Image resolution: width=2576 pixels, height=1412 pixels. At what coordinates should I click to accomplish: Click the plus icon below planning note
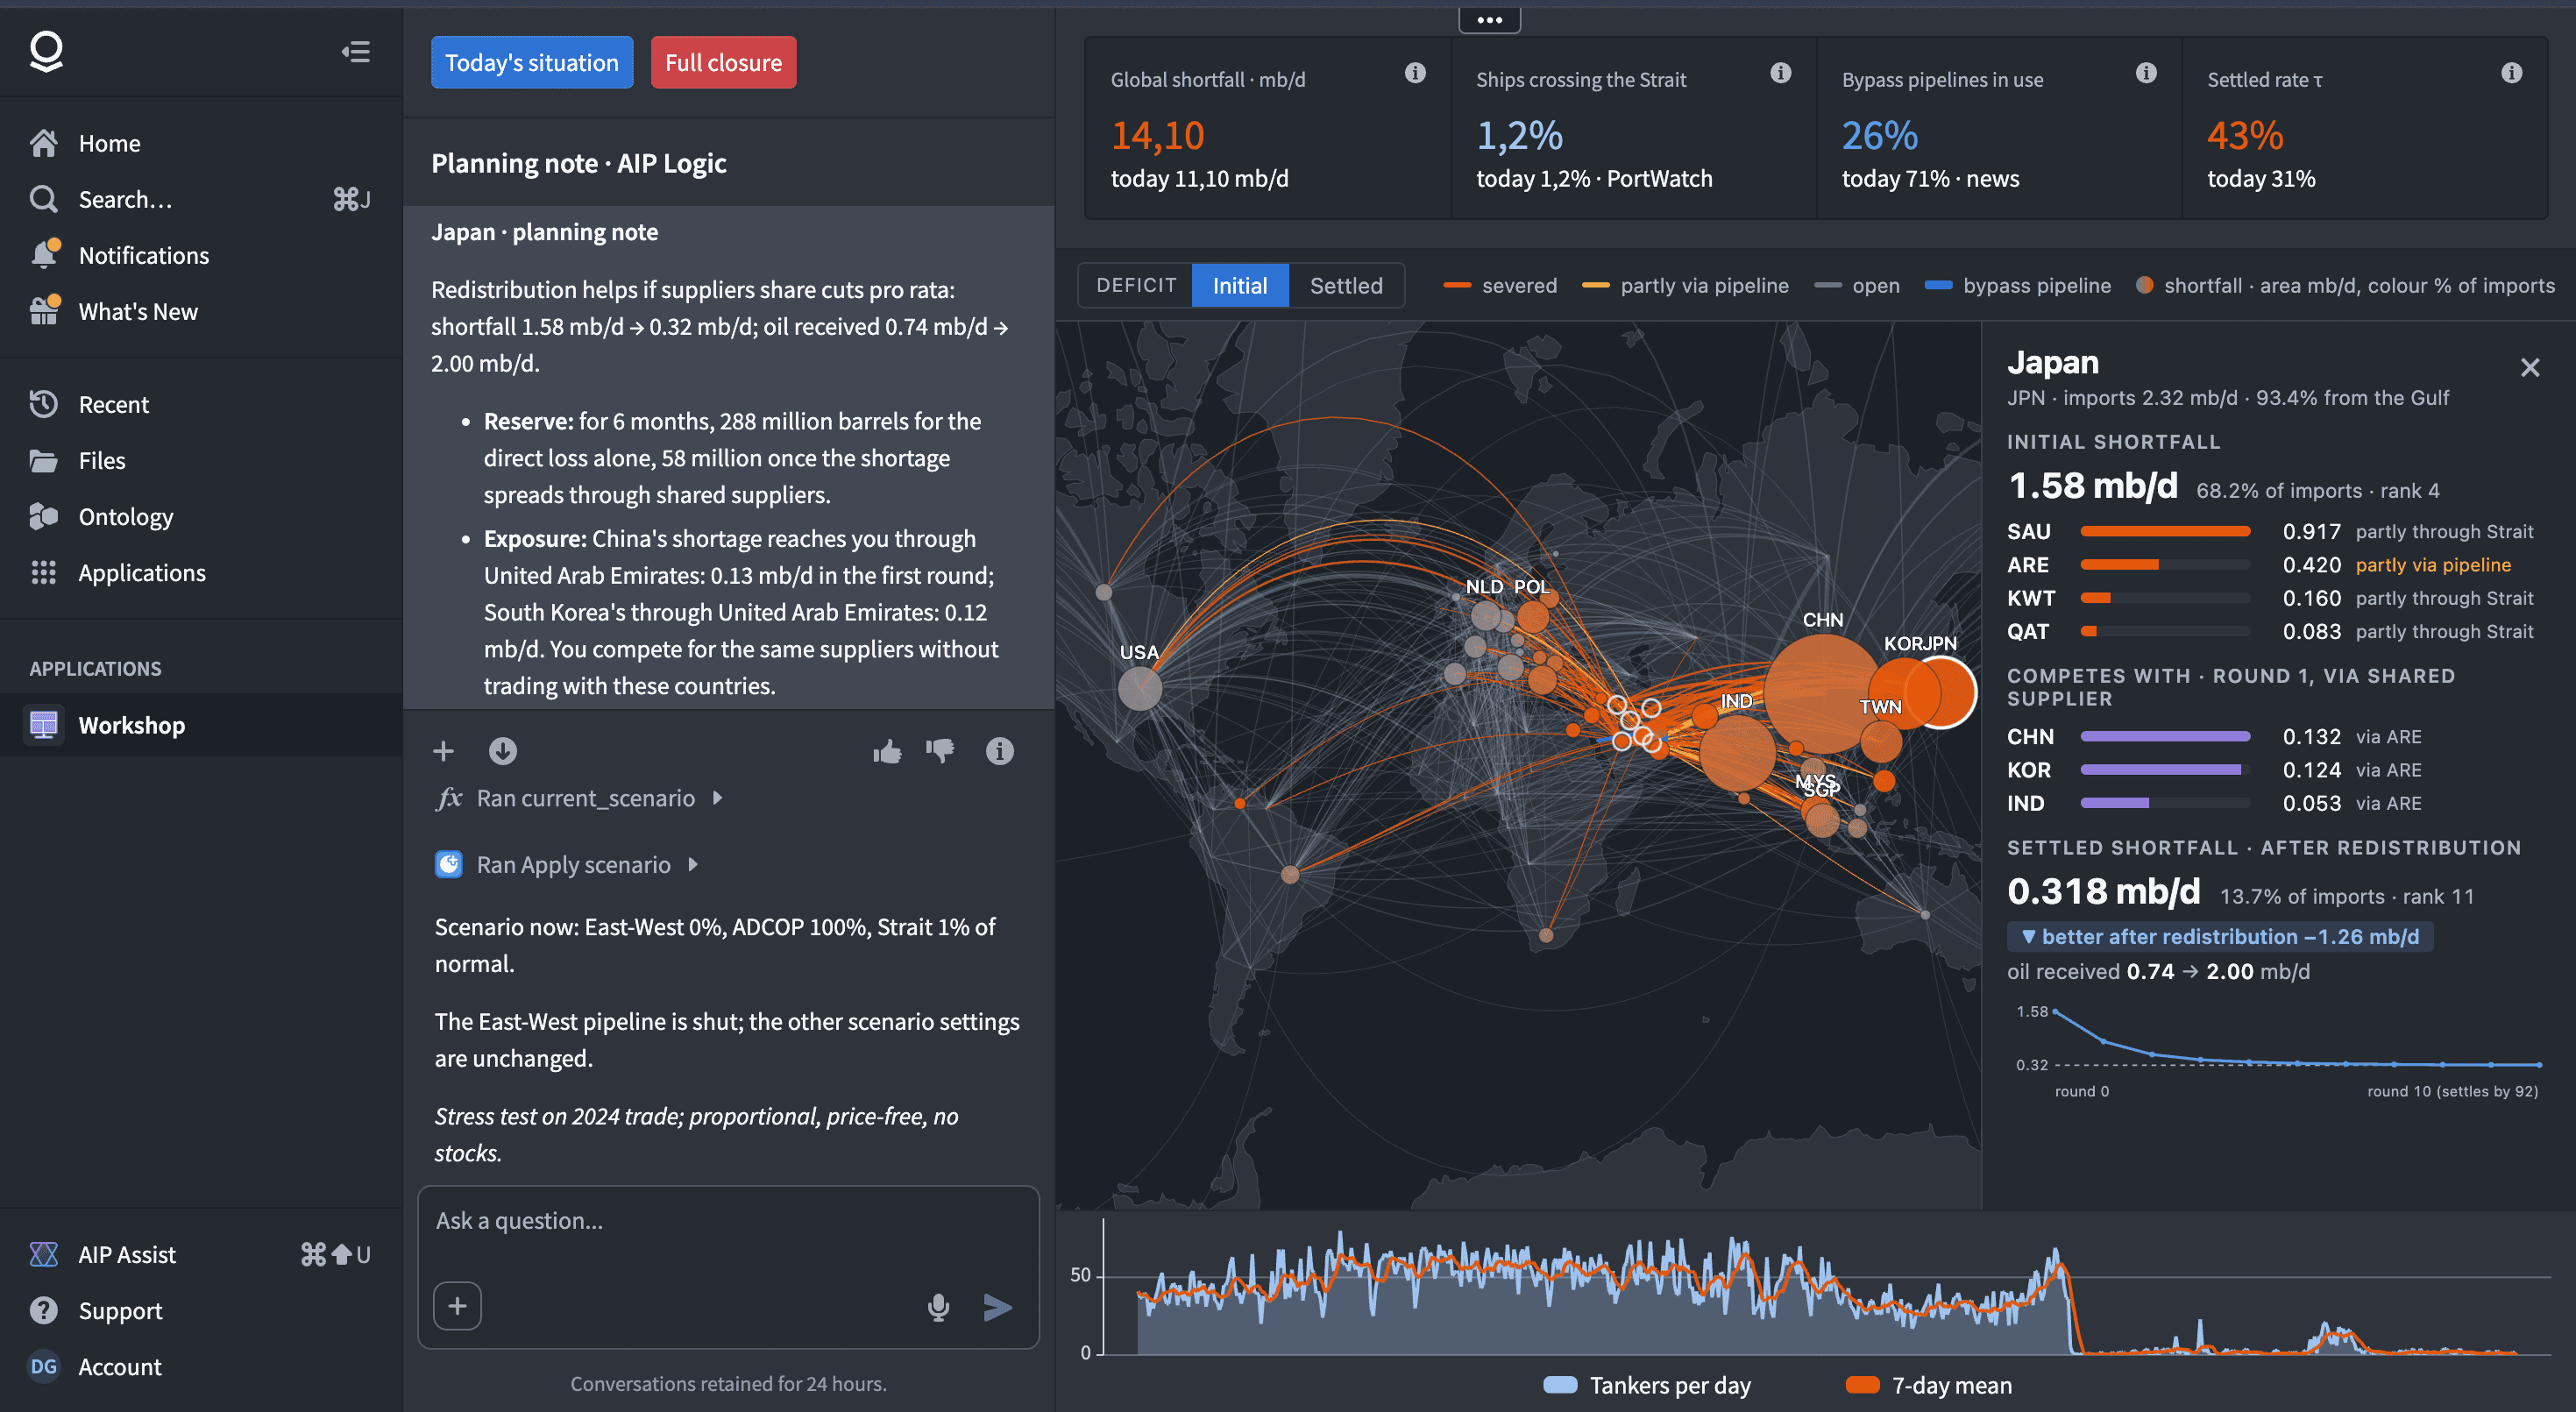click(443, 751)
